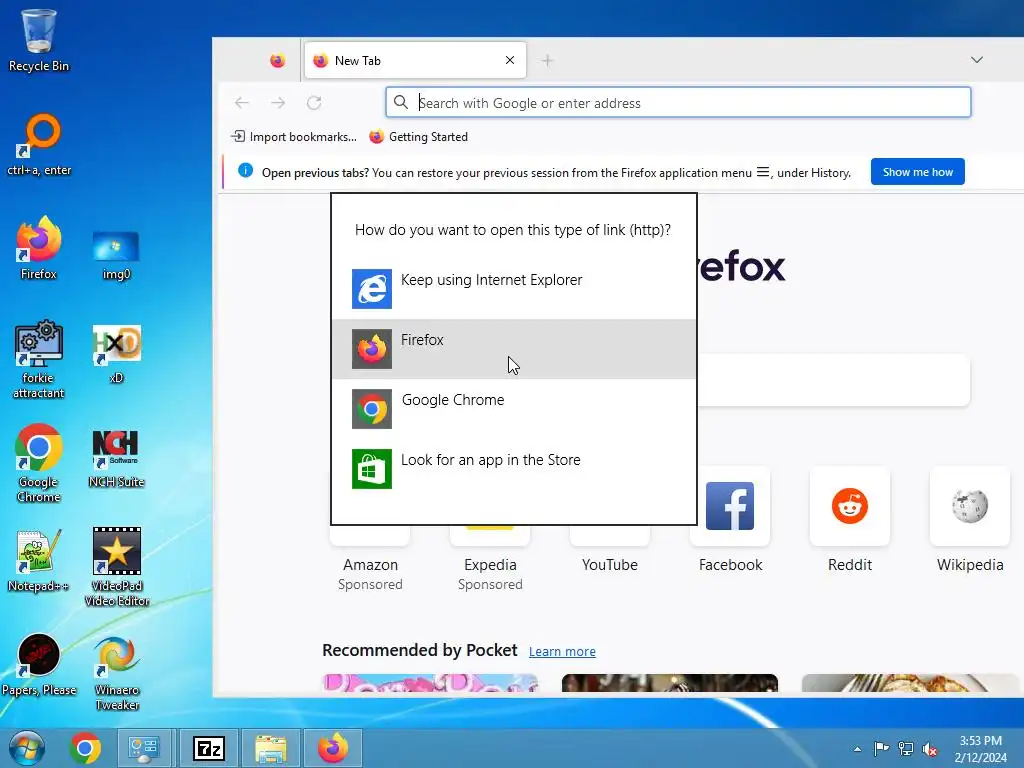This screenshot has height=768, width=1024.
Task: Open the NCH Suite desktop shortcut
Action: coord(116,458)
